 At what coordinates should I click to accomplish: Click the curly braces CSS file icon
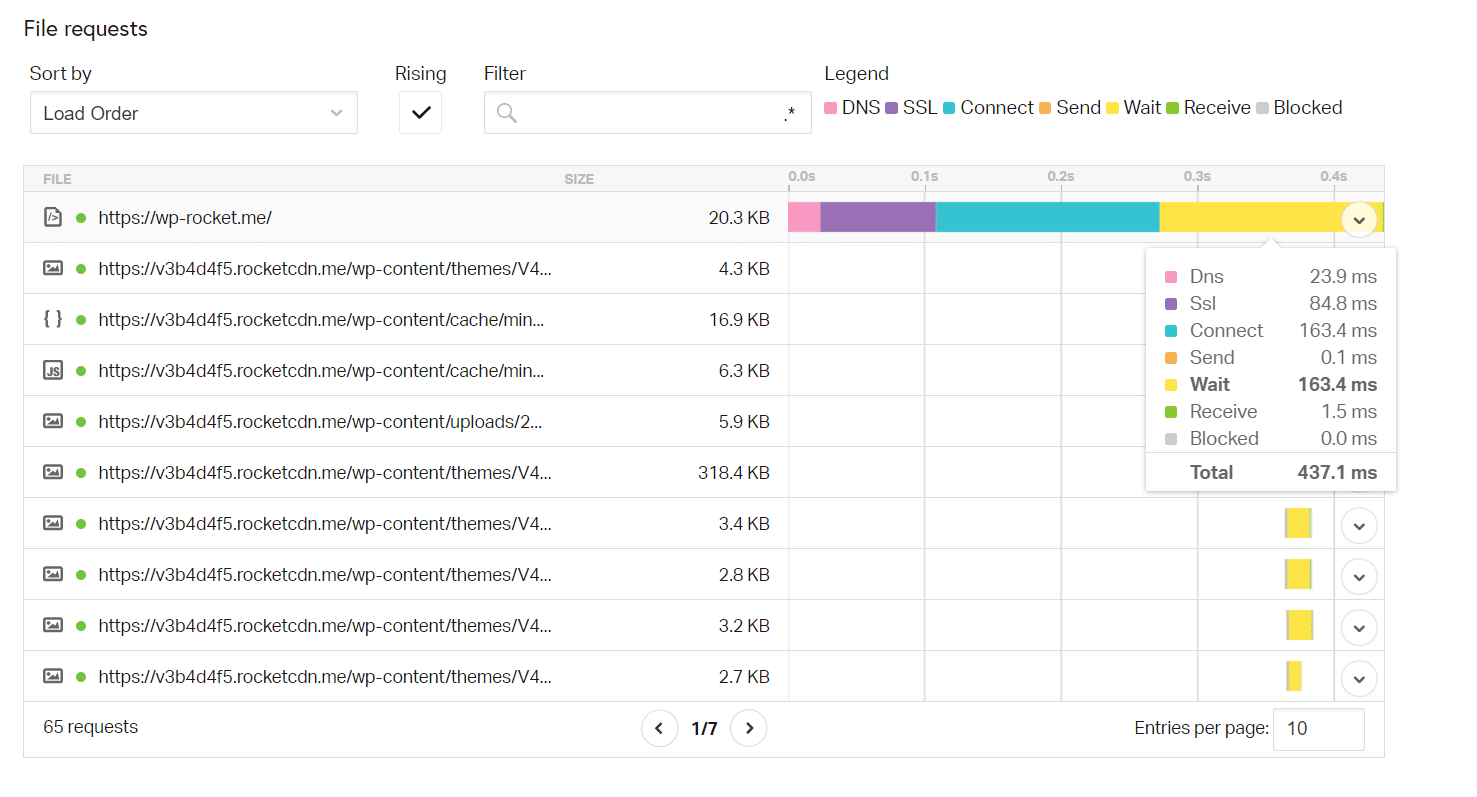53,319
